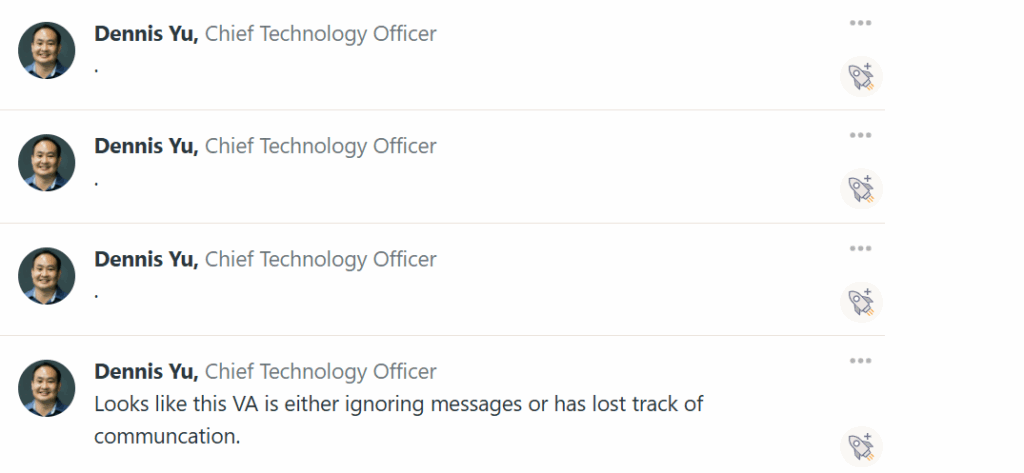The width and height of the screenshot is (1024, 473).
Task: Click Dennis Yu's avatar on the second comment
Action: pyautogui.click(x=46, y=163)
